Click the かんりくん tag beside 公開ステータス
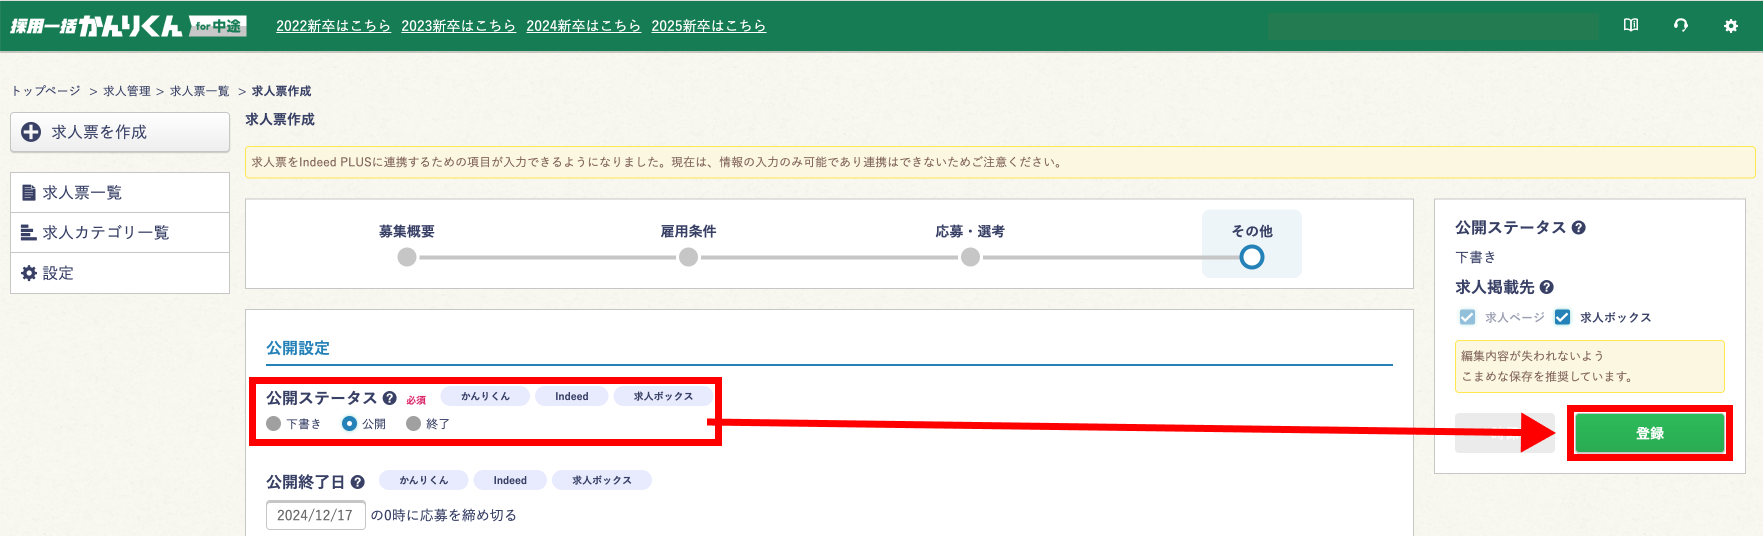Image resolution: width=1763 pixels, height=536 pixels. [485, 396]
